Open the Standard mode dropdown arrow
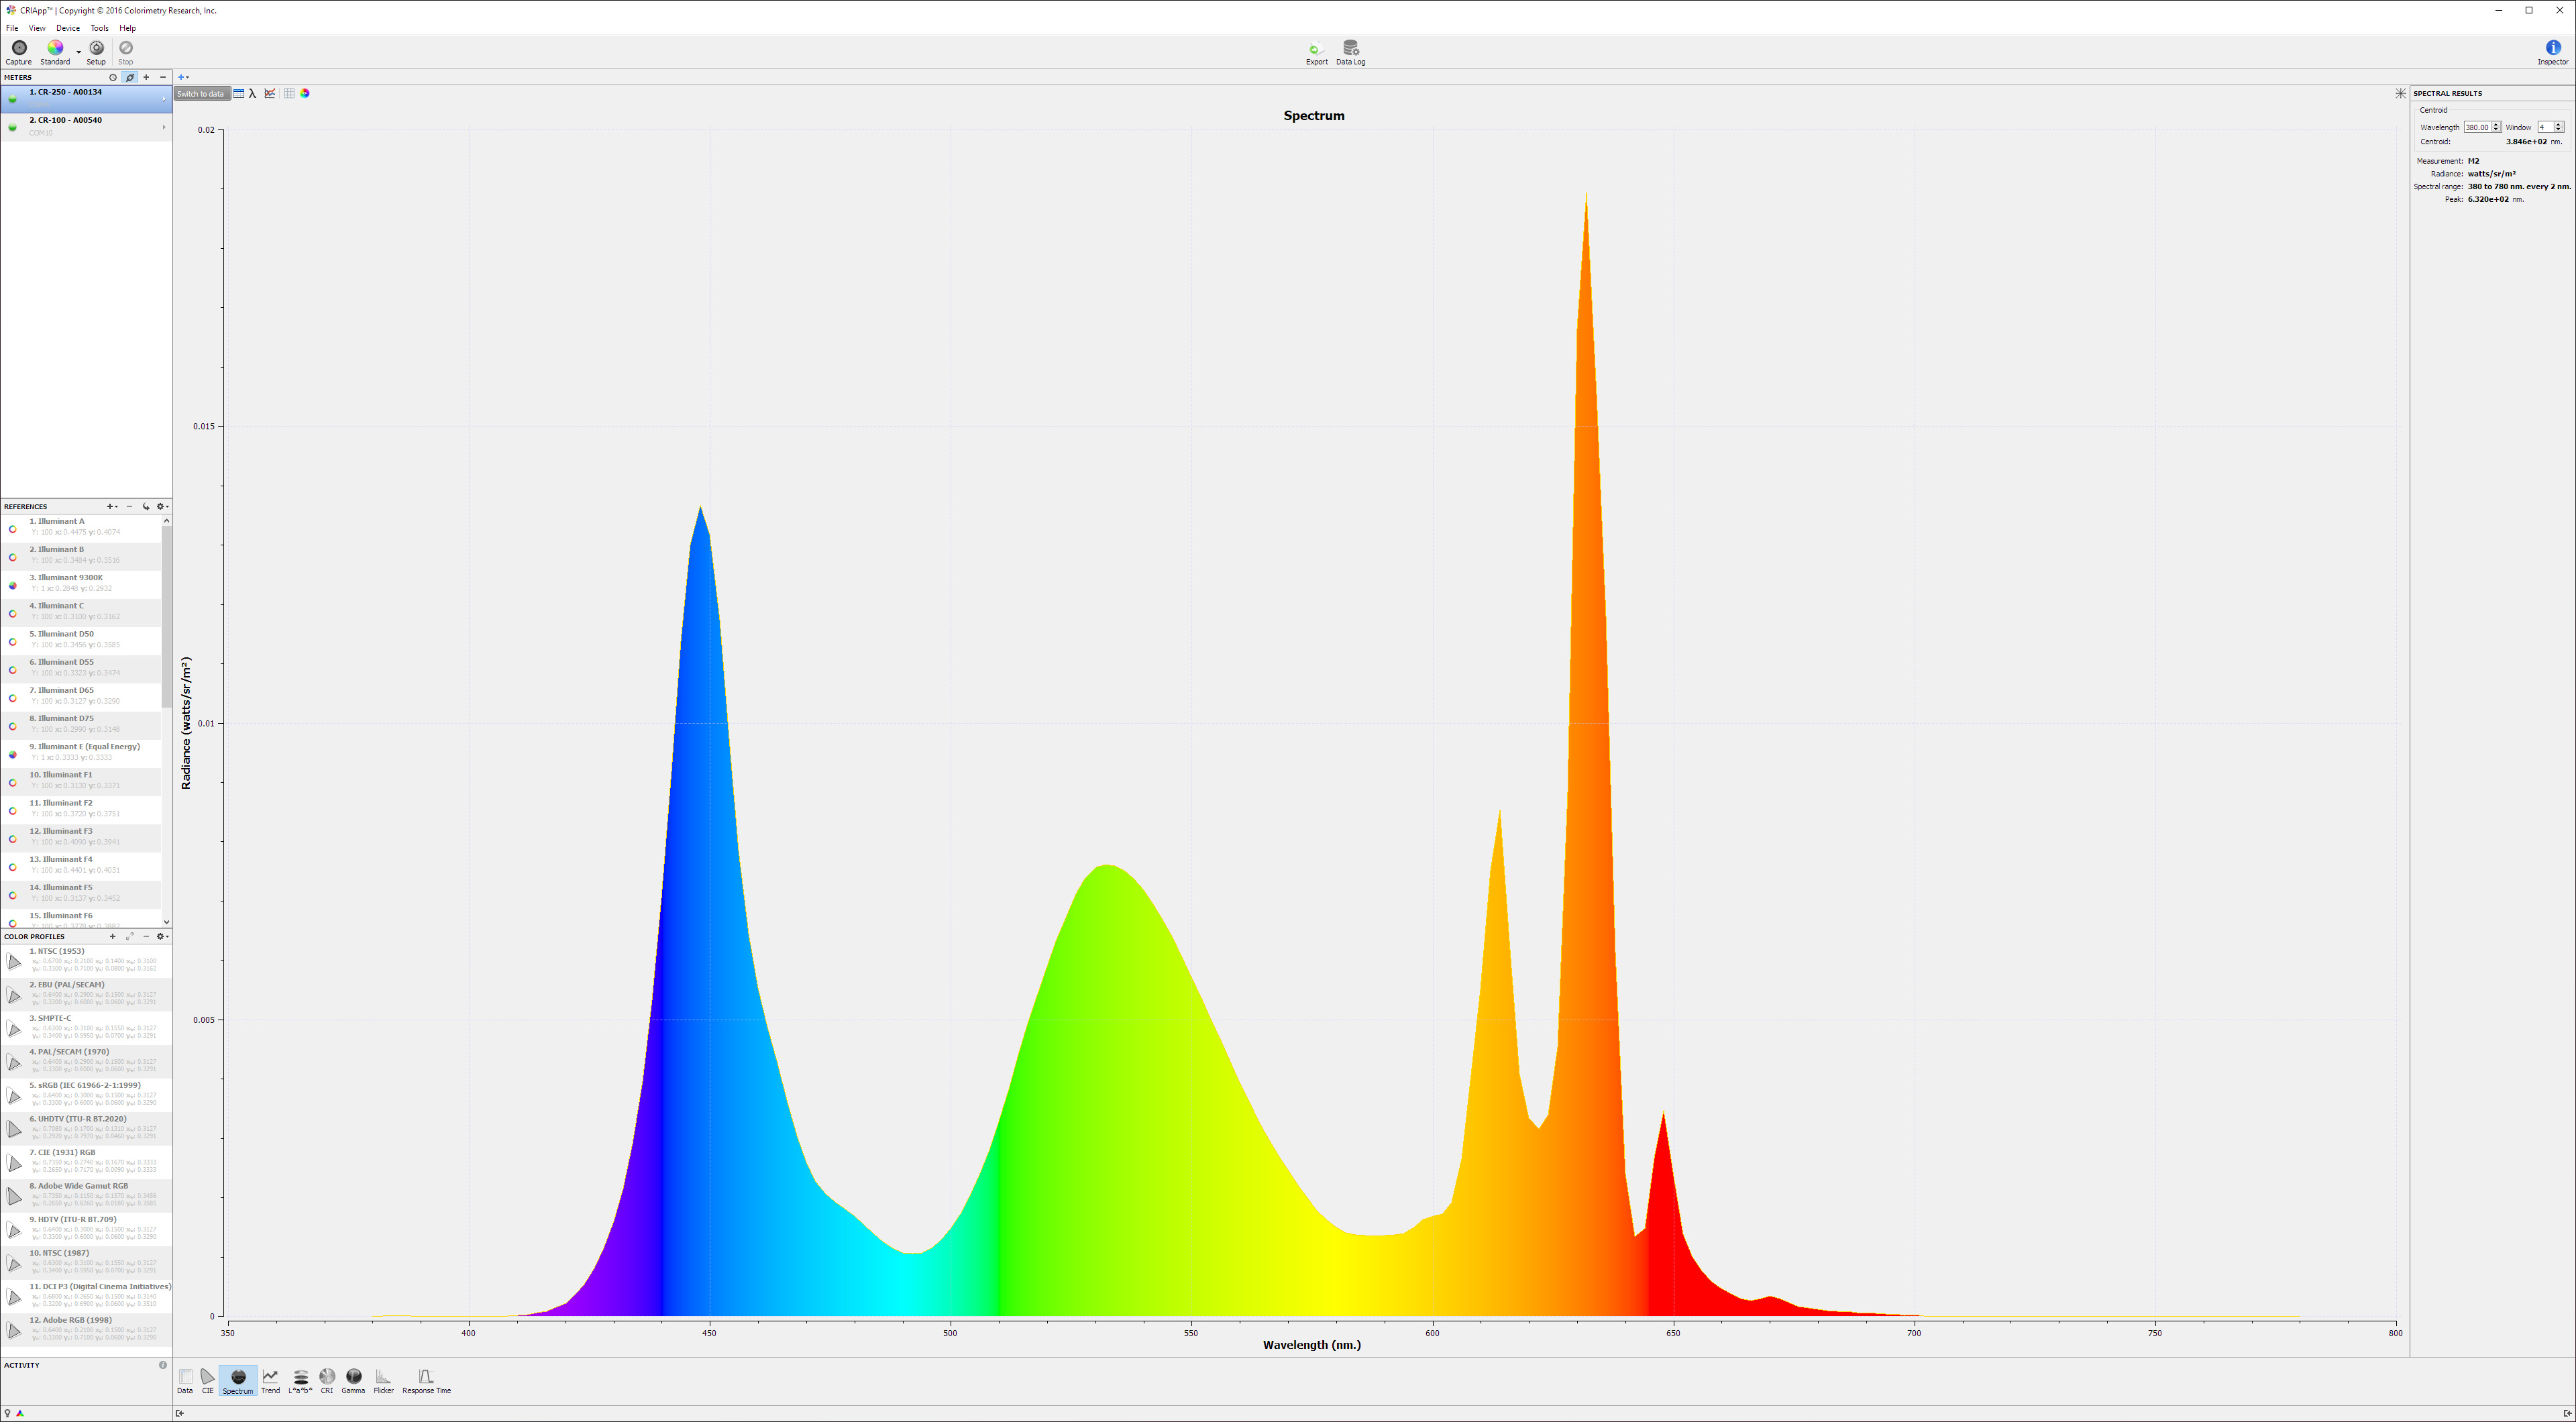The height and width of the screenshot is (1422, 2576). pyautogui.click(x=79, y=52)
